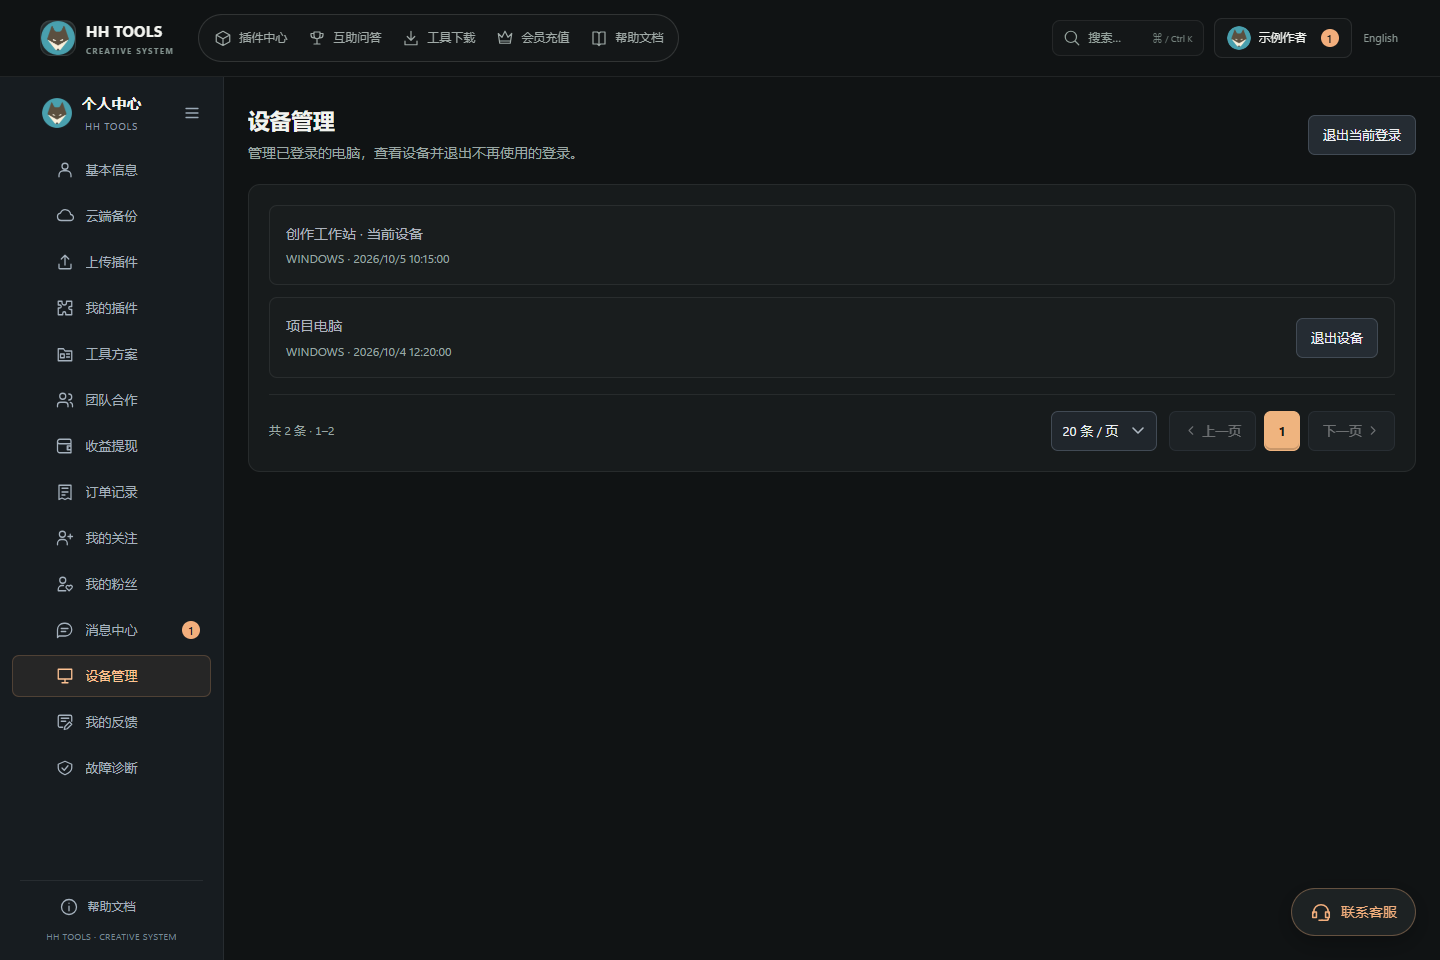Click the 消息中心 chat bubble icon
1440x960 pixels.
65,630
